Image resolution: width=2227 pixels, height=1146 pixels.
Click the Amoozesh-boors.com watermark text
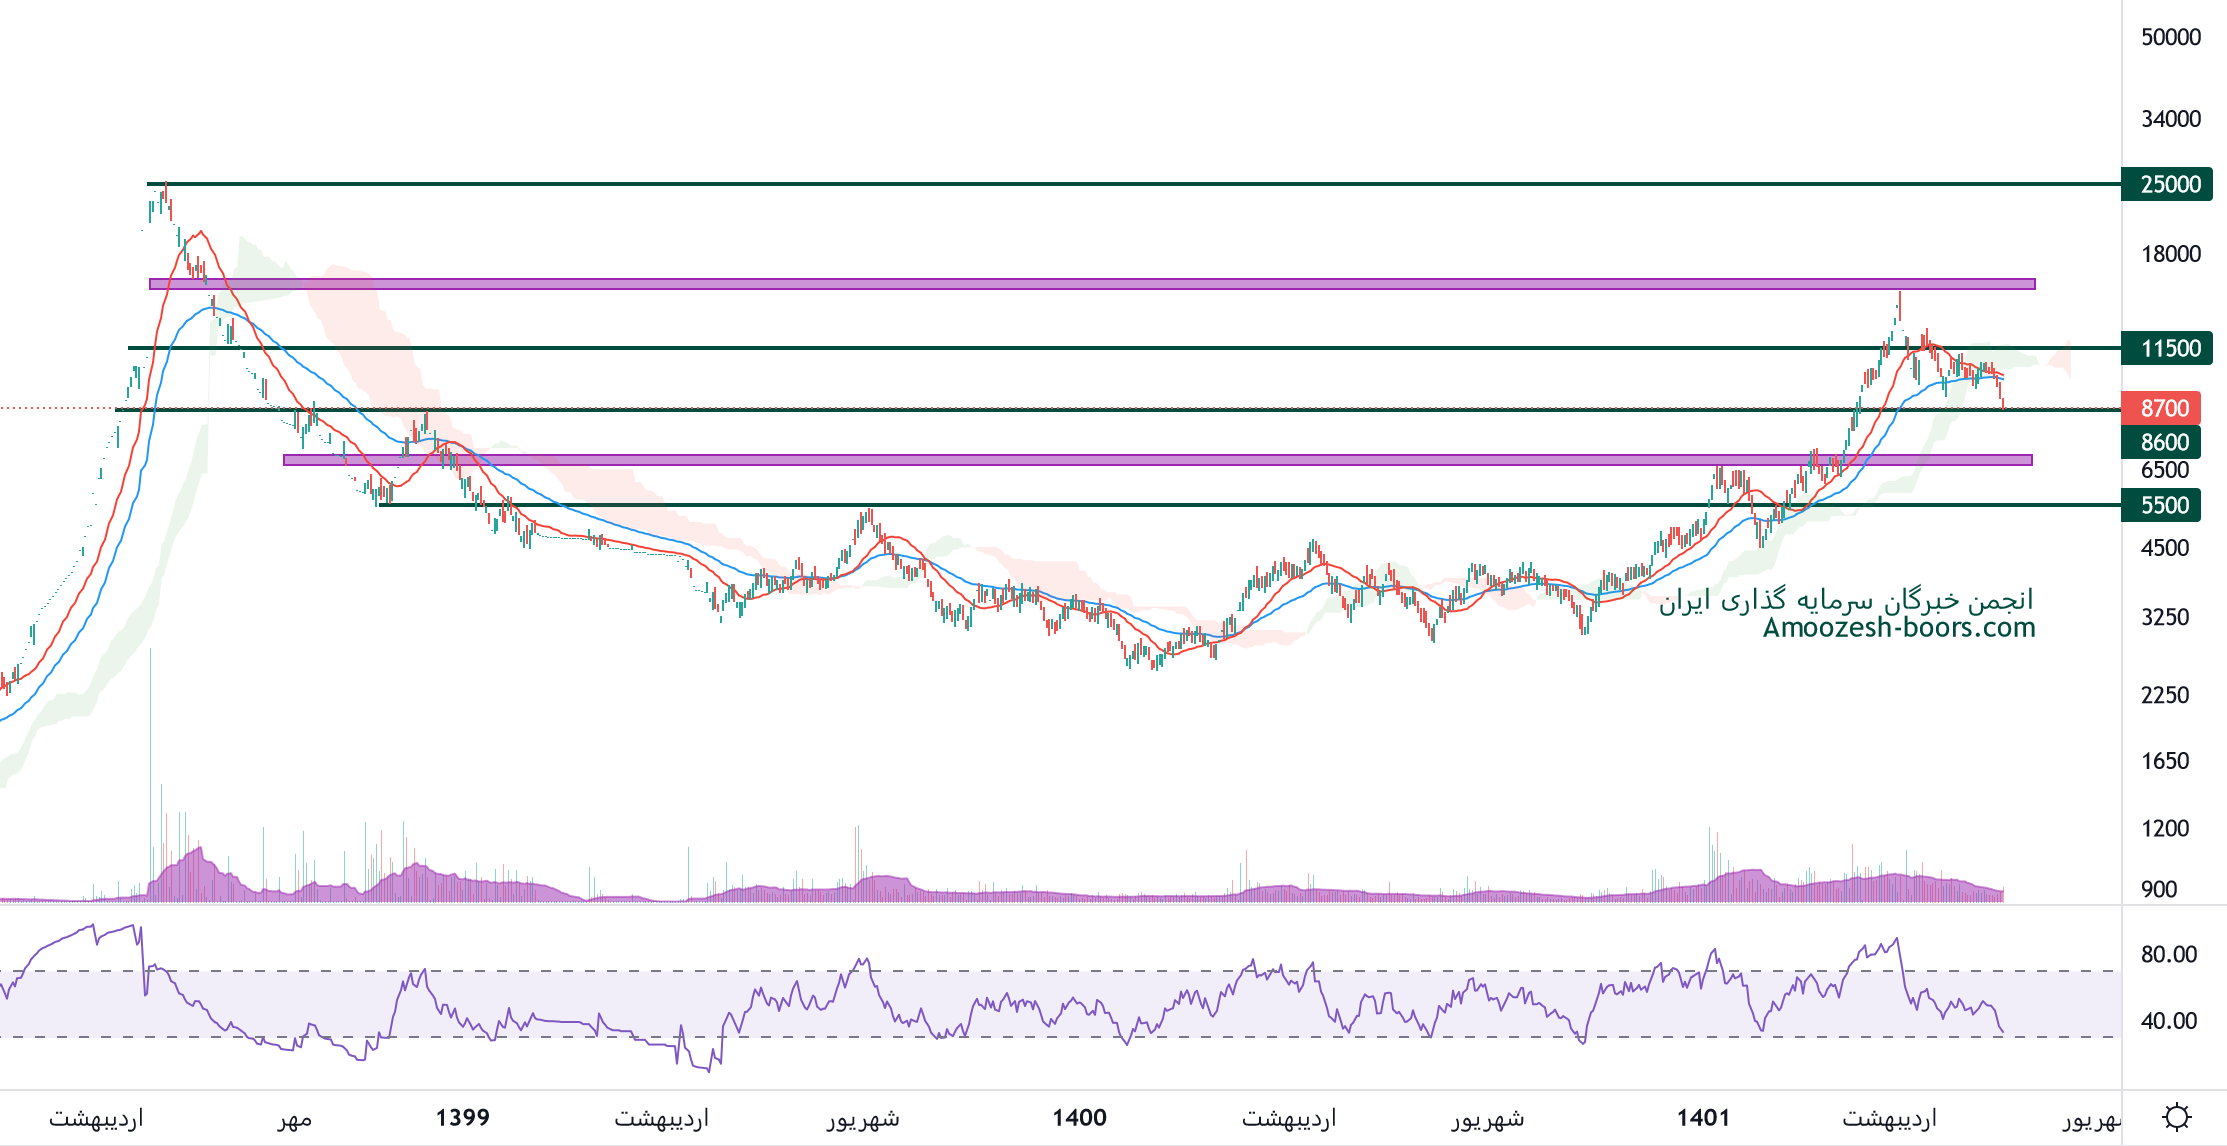(x=1898, y=628)
